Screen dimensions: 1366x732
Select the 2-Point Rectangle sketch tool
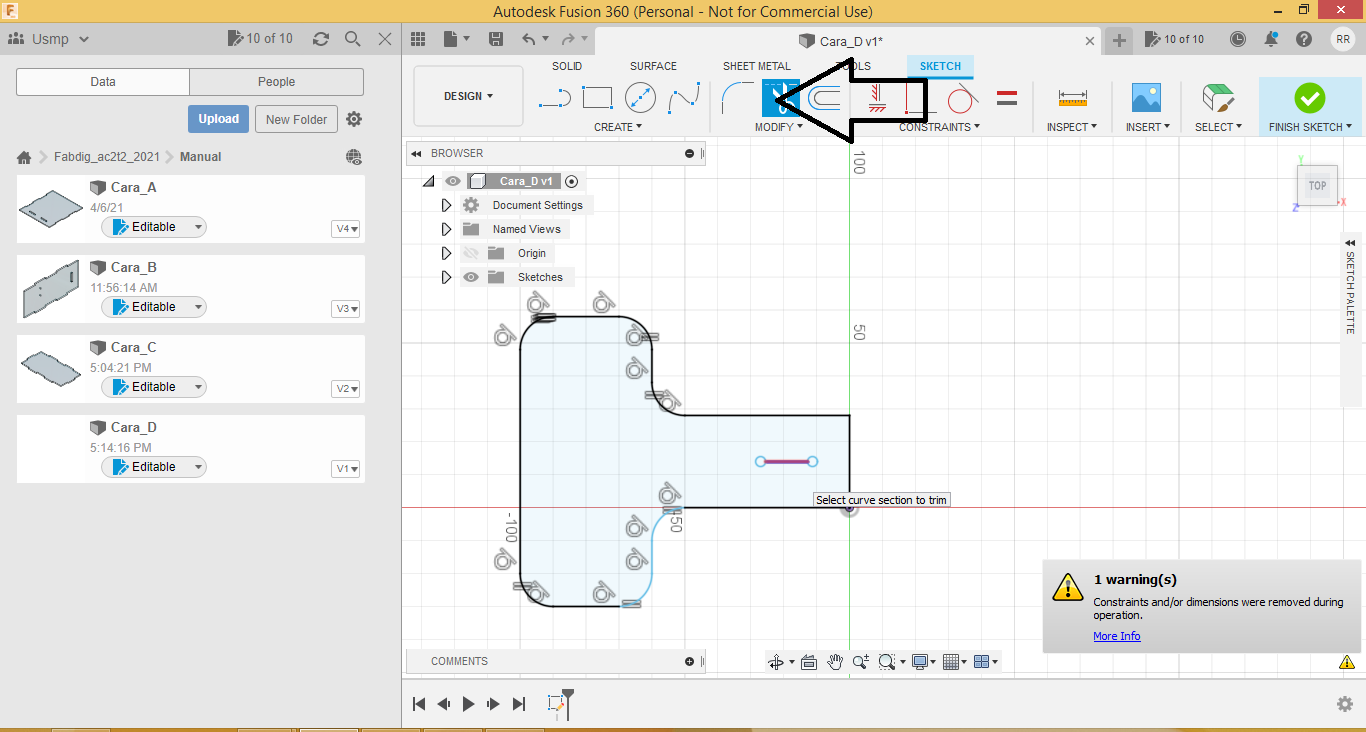click(x=597, y=98)
